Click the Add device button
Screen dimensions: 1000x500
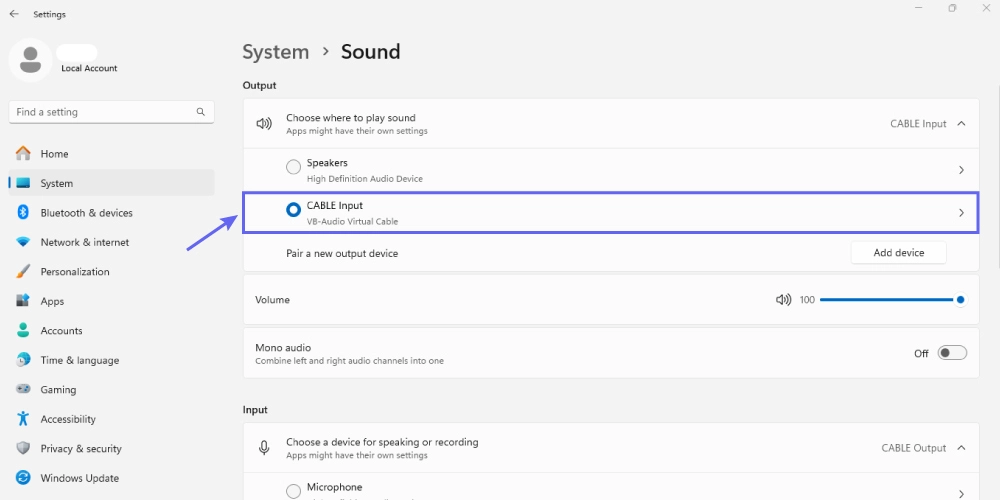pos(898,253)
